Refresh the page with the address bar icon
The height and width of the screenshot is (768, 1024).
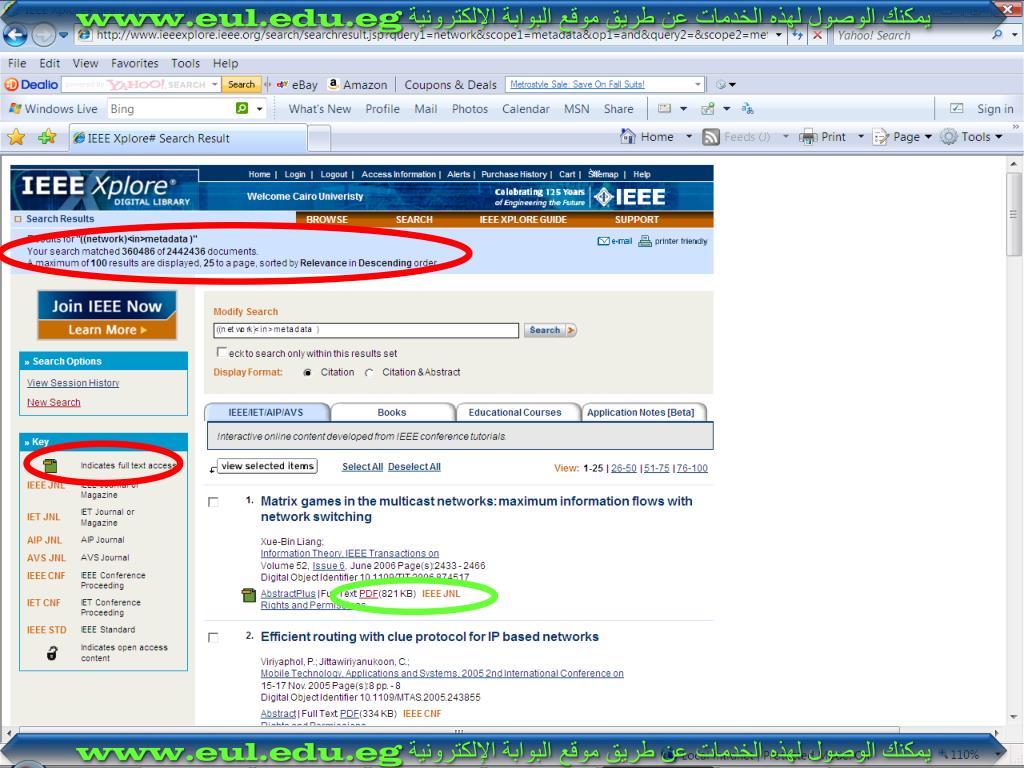(x=797, y=35)
